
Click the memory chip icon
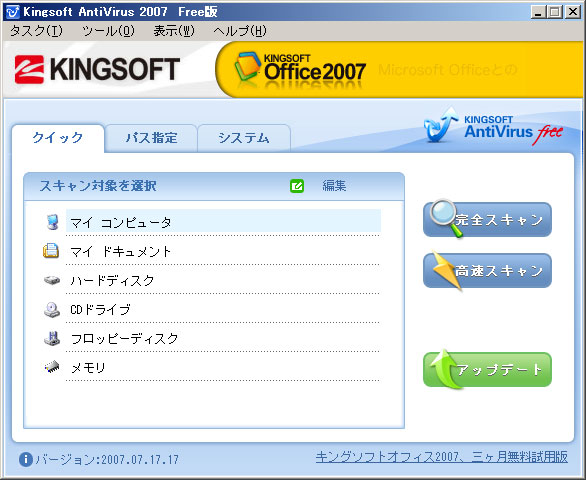(52, 367)
